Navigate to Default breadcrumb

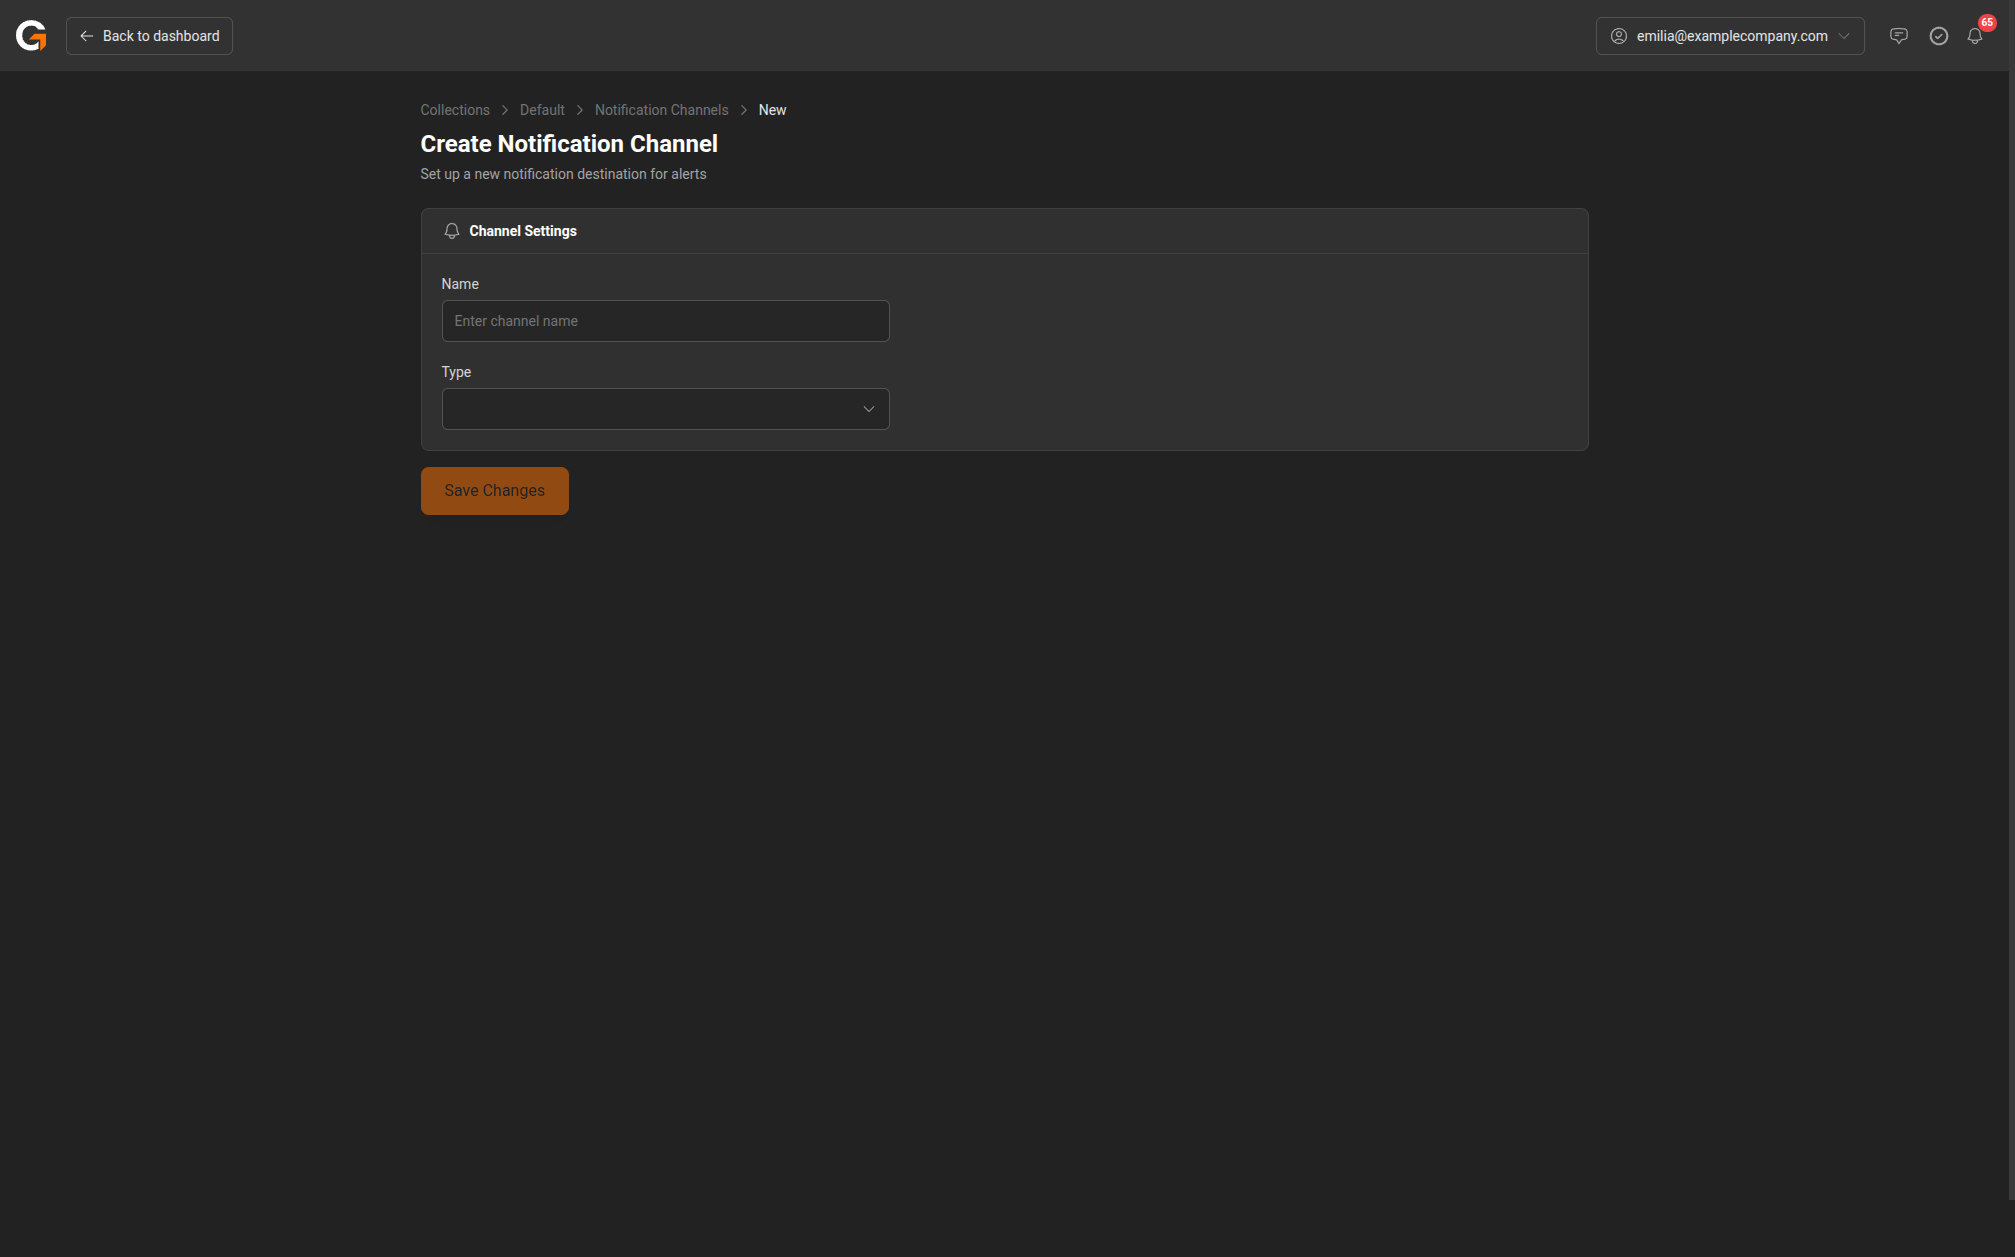(542, 110)
